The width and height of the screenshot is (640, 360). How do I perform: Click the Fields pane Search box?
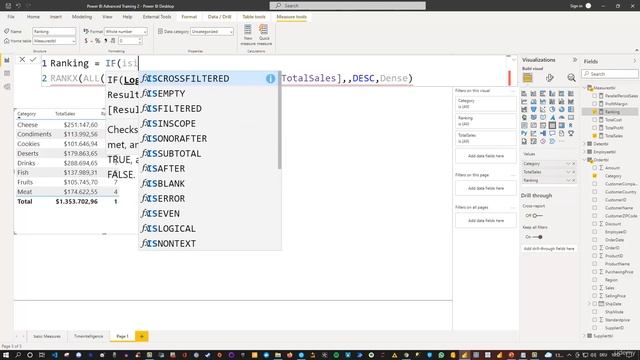(x=610, y=74)
